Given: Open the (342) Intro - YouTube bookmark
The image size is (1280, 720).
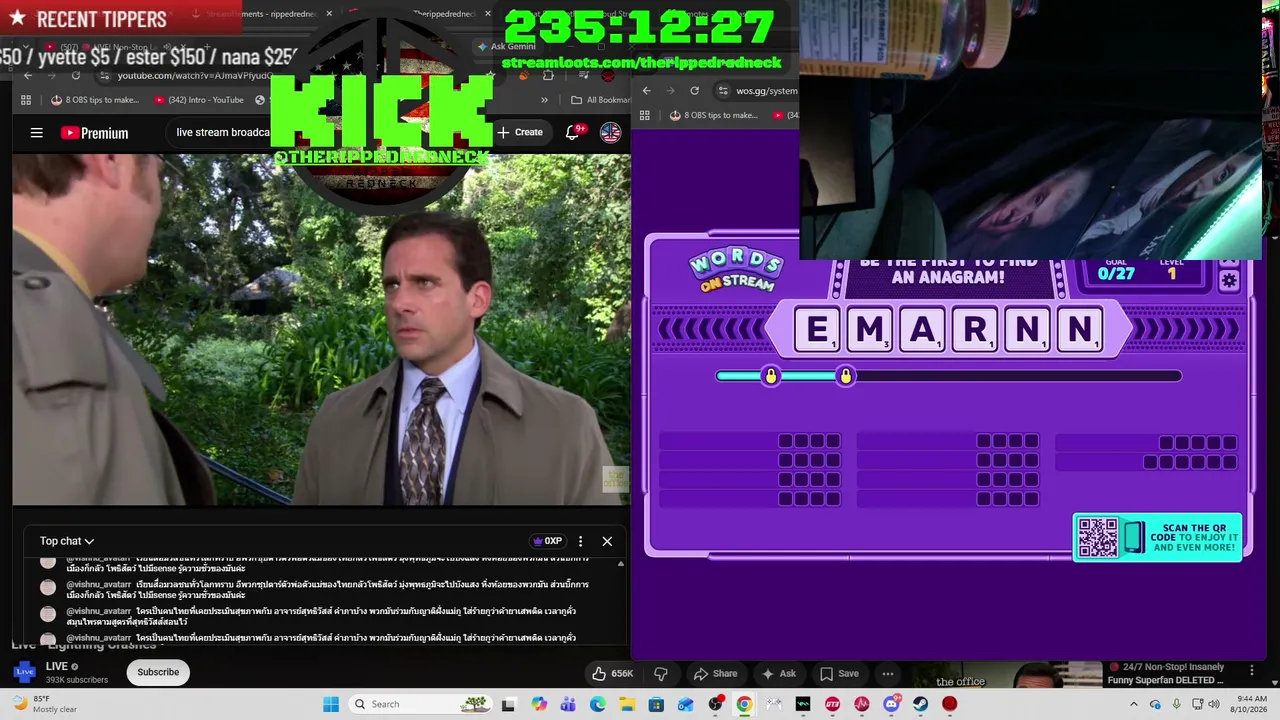Looking at the screenshot, I should pyautogui.click(x=199, y=100).
